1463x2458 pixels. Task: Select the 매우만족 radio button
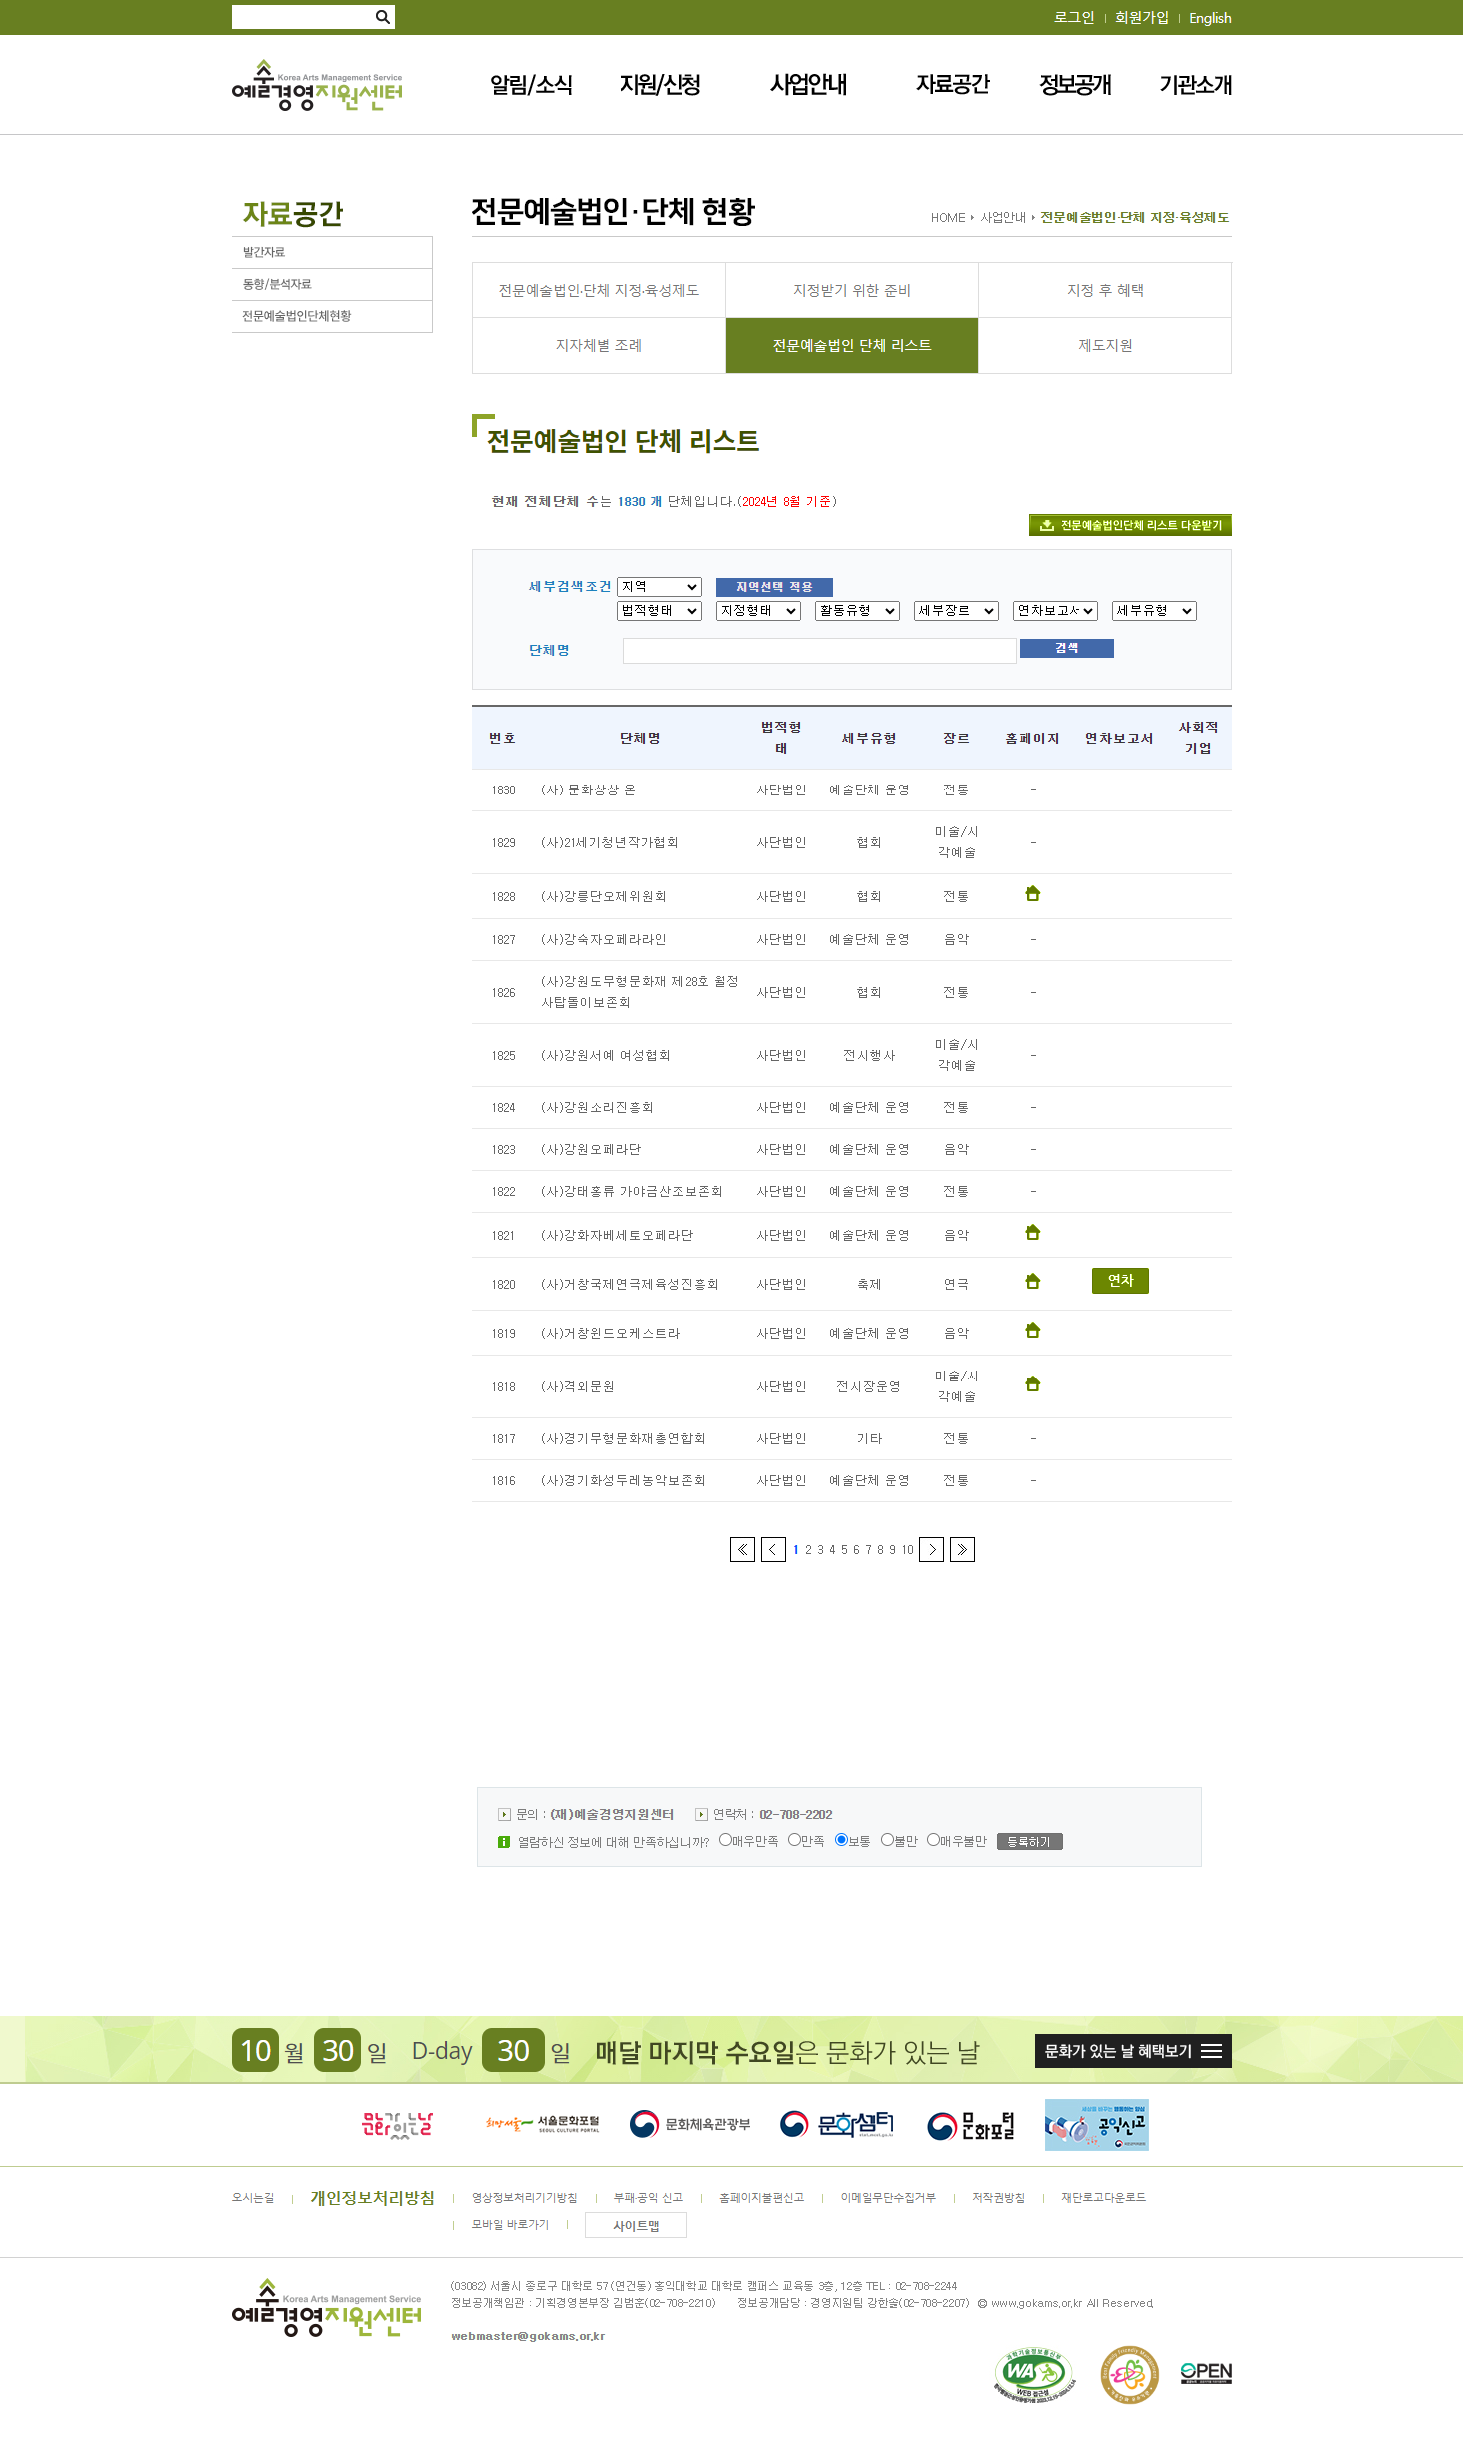[x=725, y=1839]
